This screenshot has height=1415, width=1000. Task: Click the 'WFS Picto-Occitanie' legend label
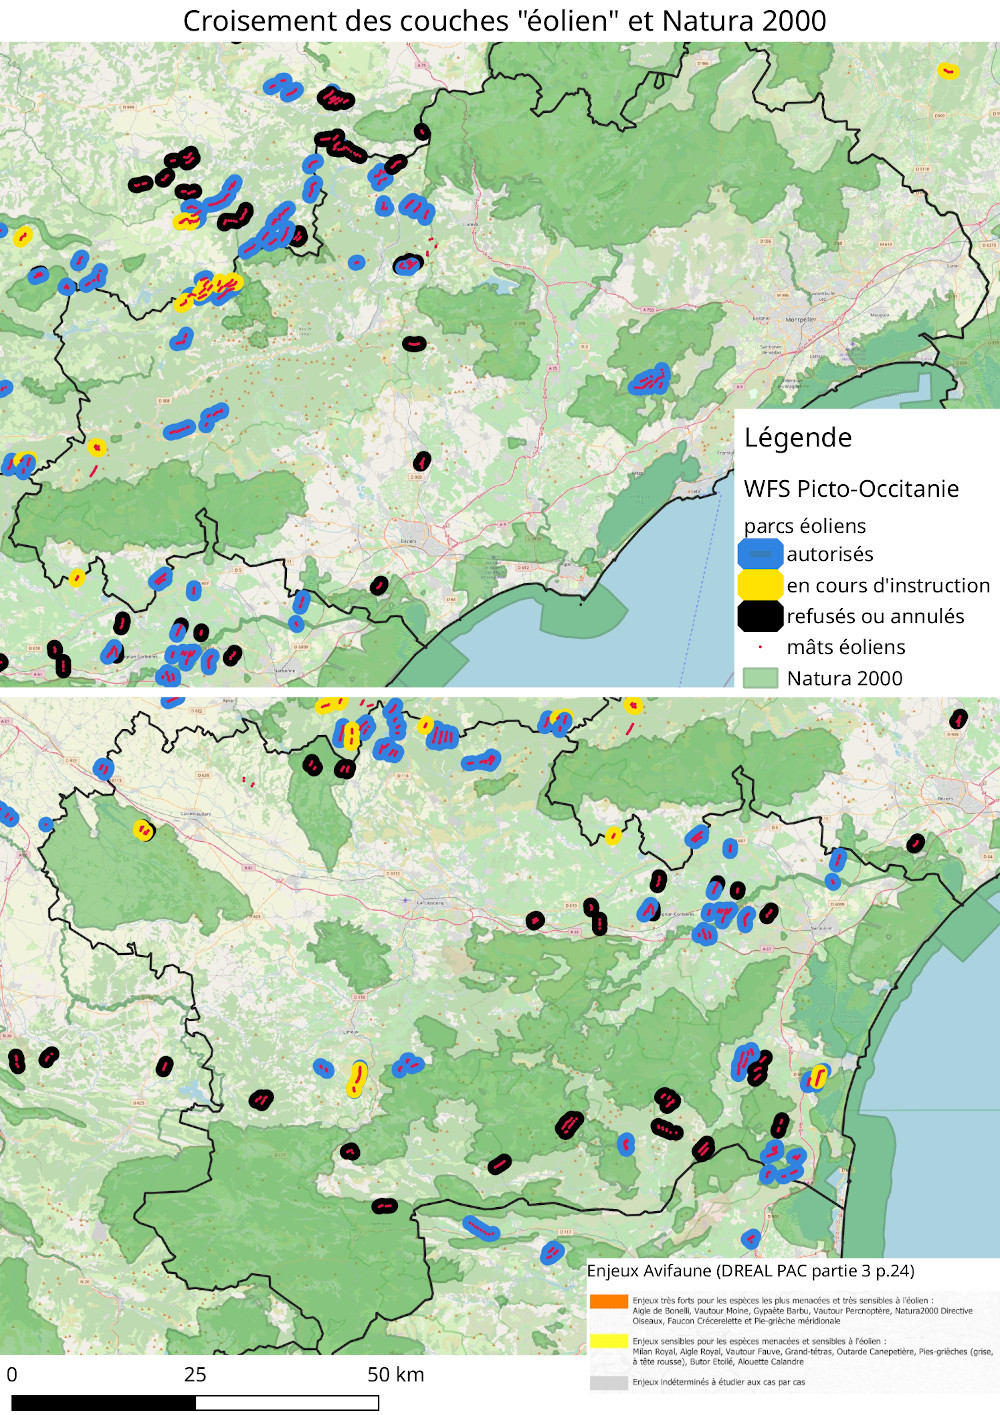click(x=851, y=489)
